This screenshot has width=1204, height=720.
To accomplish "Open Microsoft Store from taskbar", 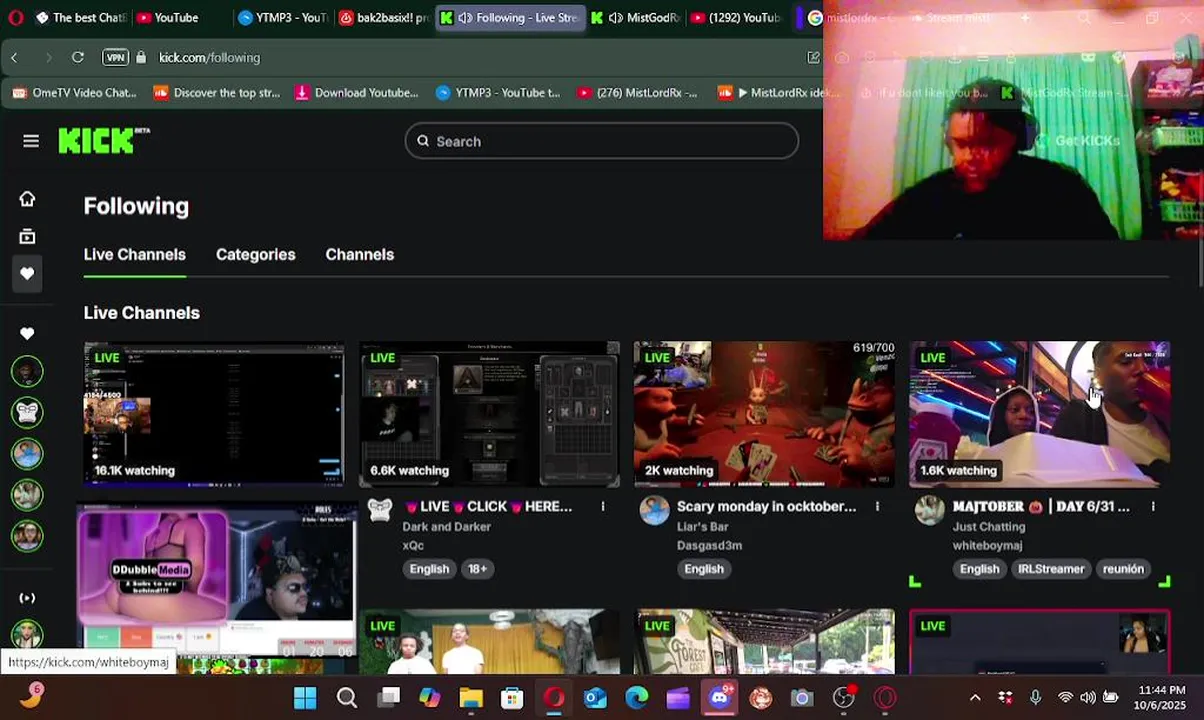I will [x=512, y=698].
